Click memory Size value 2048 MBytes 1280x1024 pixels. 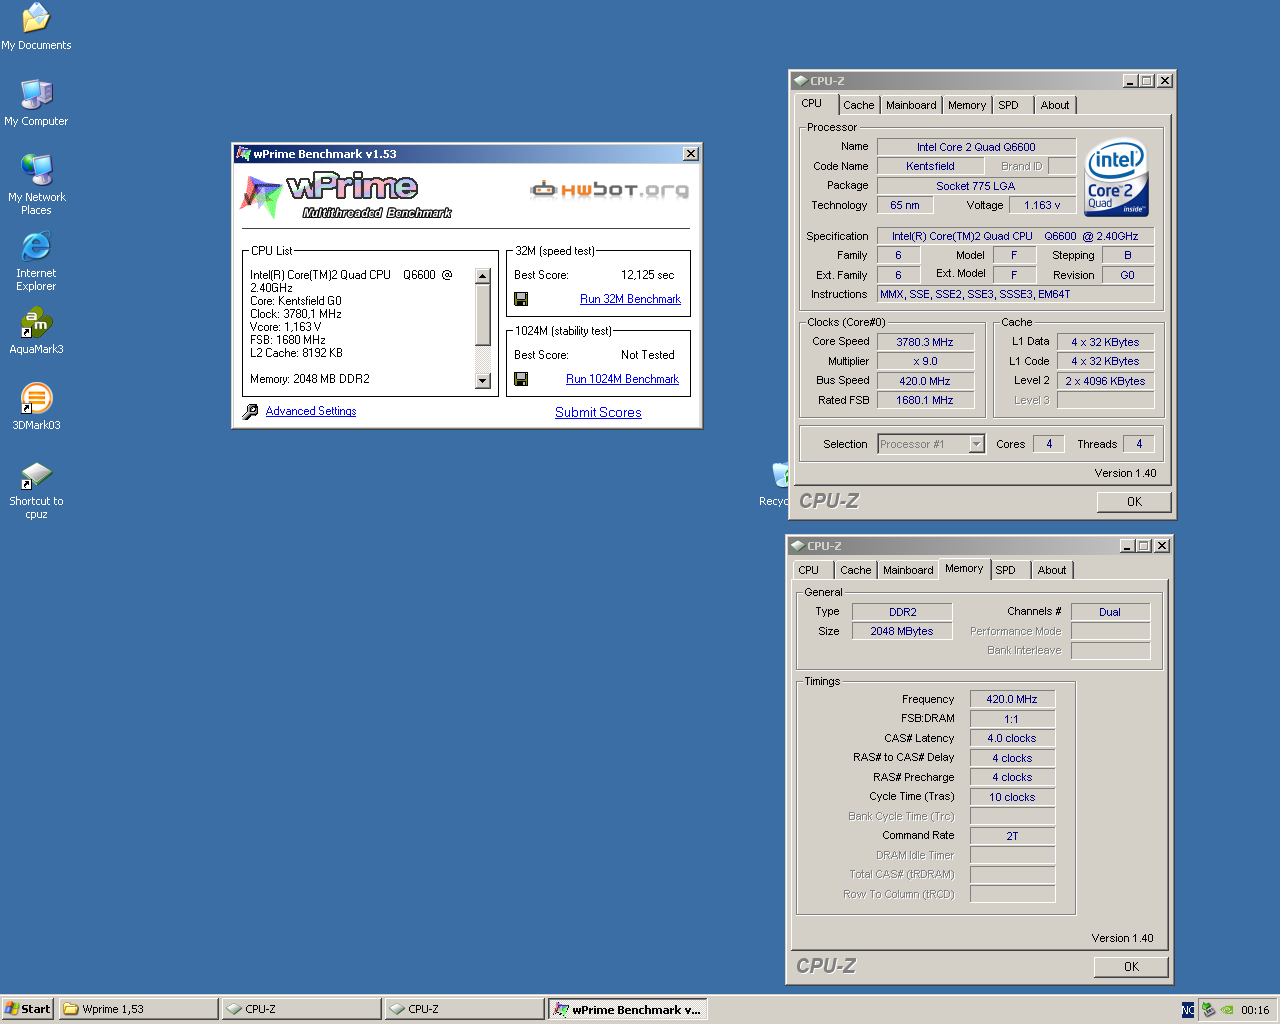902,631
